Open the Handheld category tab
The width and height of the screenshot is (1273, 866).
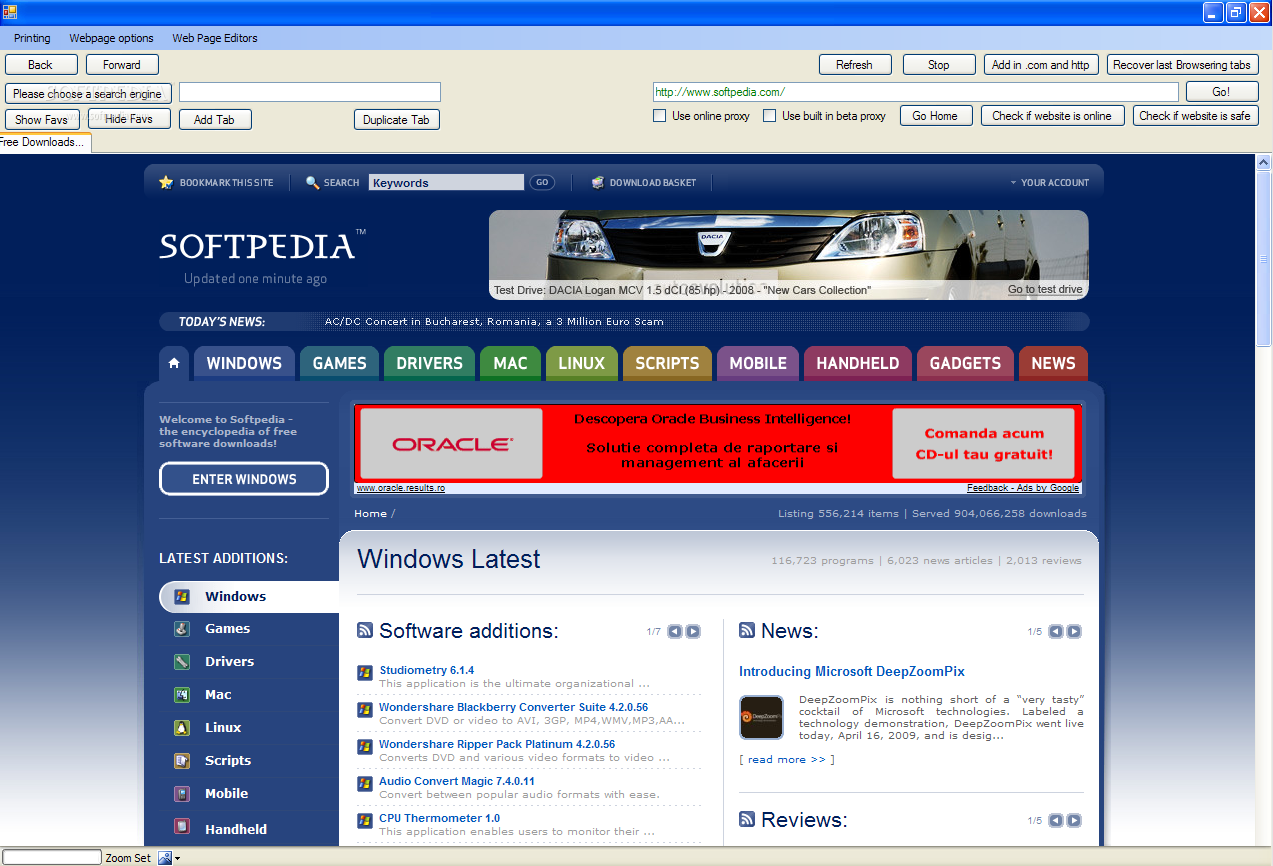(x=858, y=364)
